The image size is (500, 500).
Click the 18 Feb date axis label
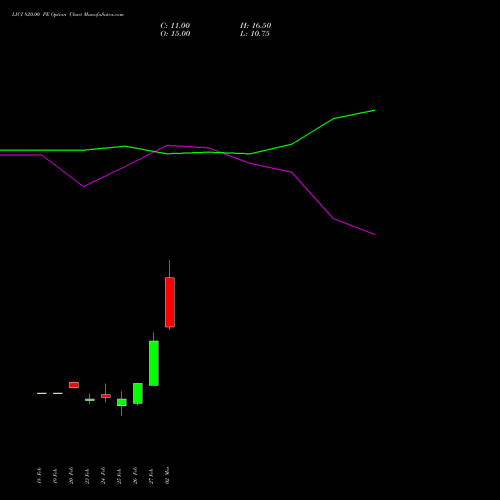tap(39, 476)
